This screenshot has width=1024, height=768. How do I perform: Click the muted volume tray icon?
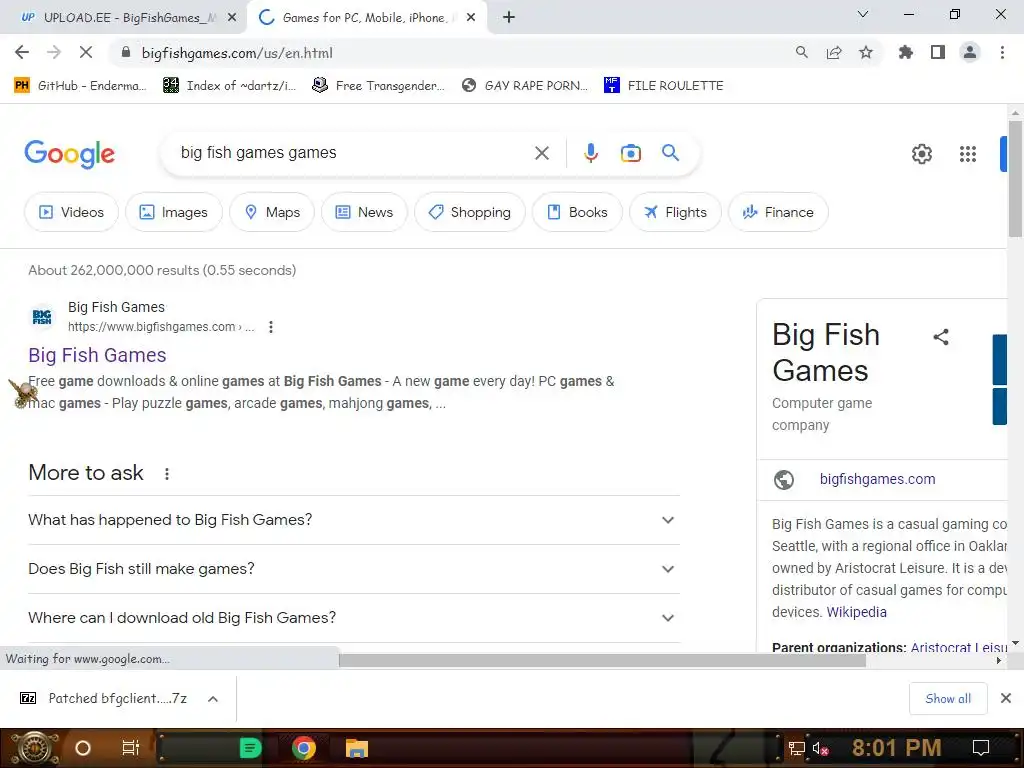tap(820, 749)
